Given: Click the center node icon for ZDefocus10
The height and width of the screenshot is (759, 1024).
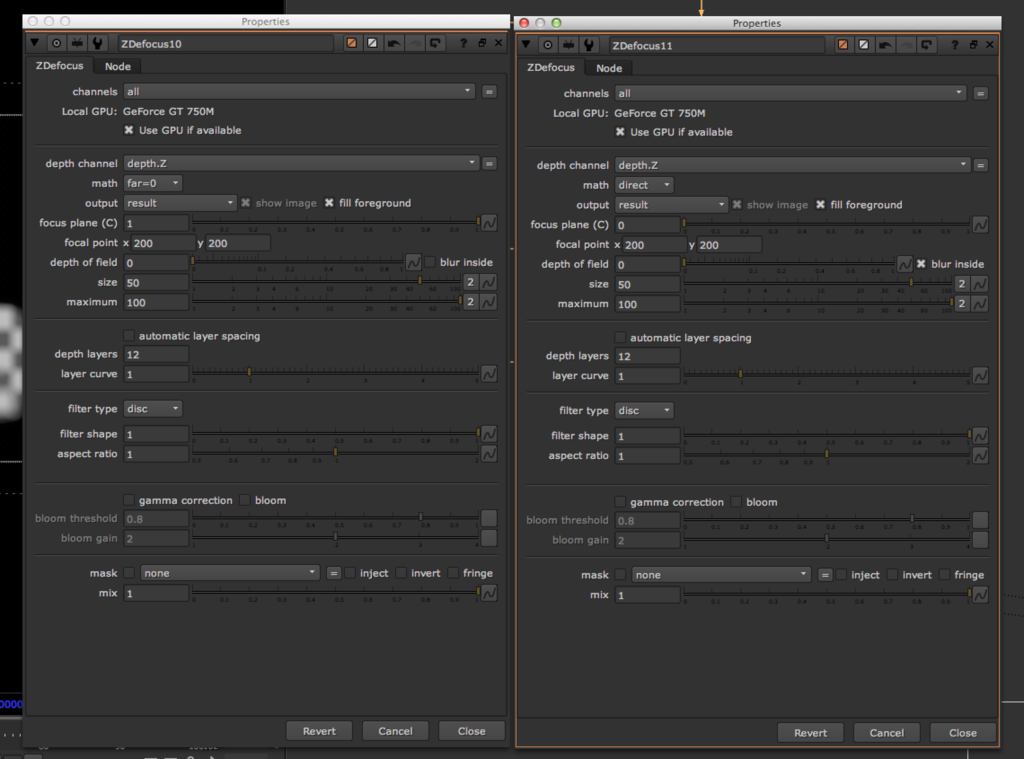Looking at the screenshot, I should (x=58, y=43).
